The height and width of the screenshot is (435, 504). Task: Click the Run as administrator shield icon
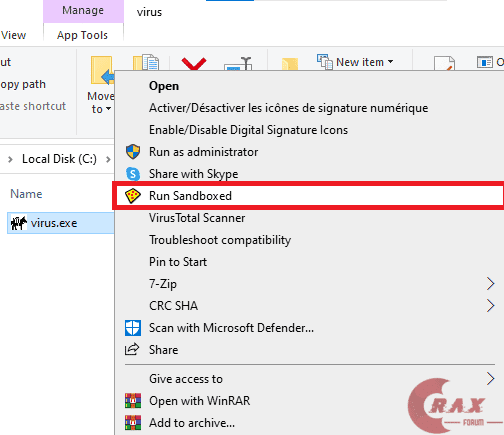(x=133, y=152)
